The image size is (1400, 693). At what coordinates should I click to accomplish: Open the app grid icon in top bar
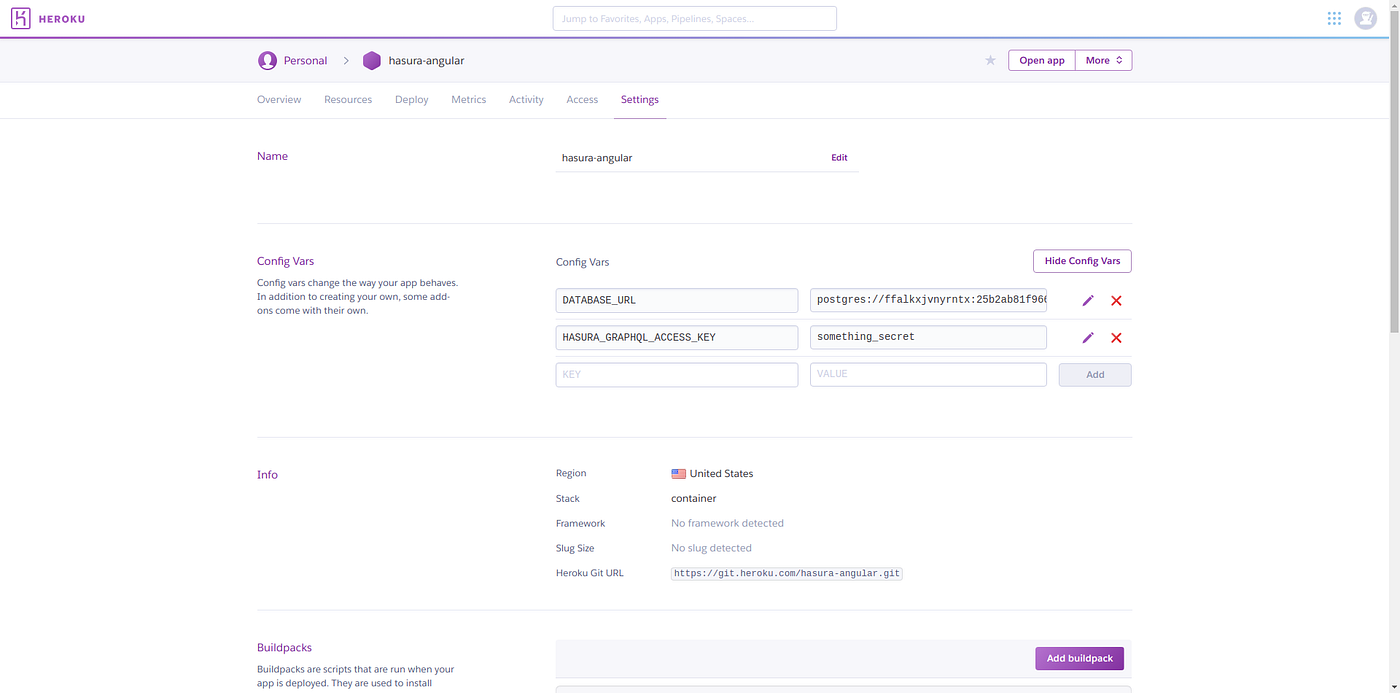pos(1334,18)
